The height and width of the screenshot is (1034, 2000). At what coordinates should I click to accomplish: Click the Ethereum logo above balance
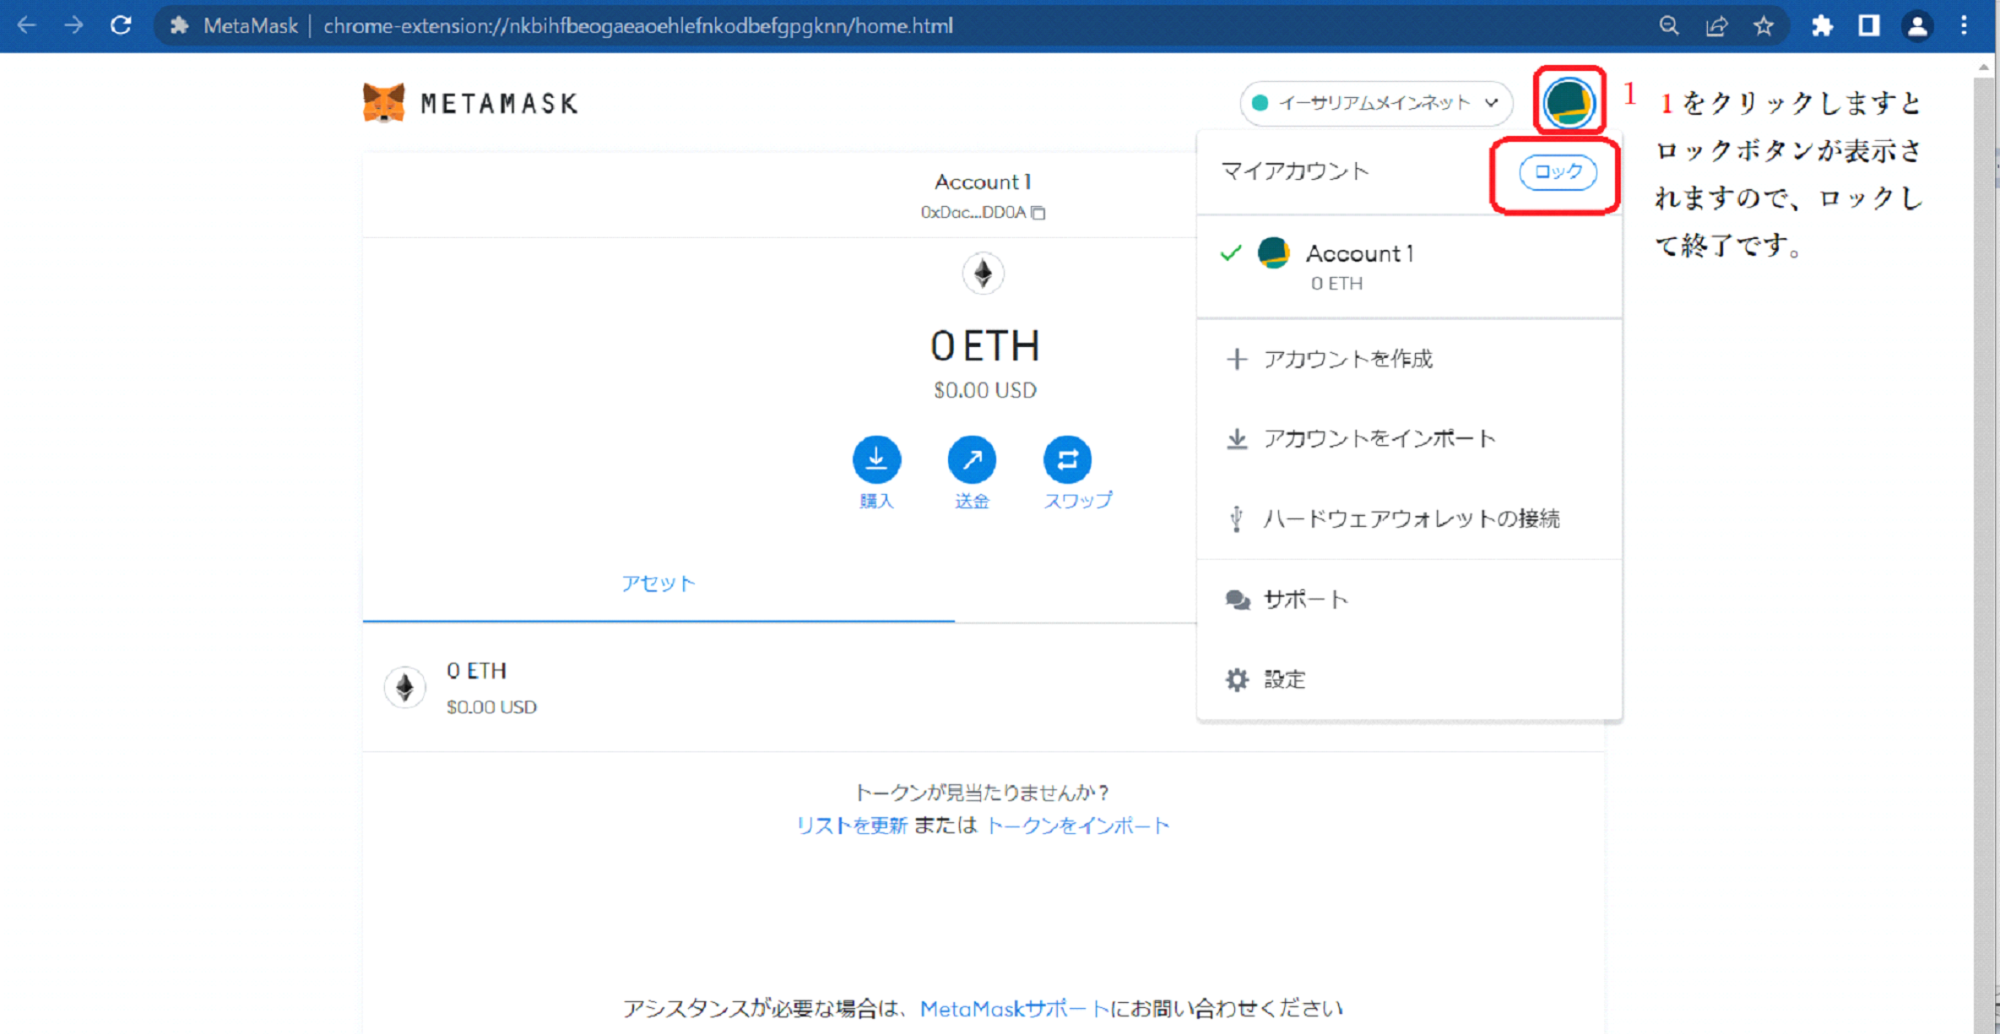[983, 273]
